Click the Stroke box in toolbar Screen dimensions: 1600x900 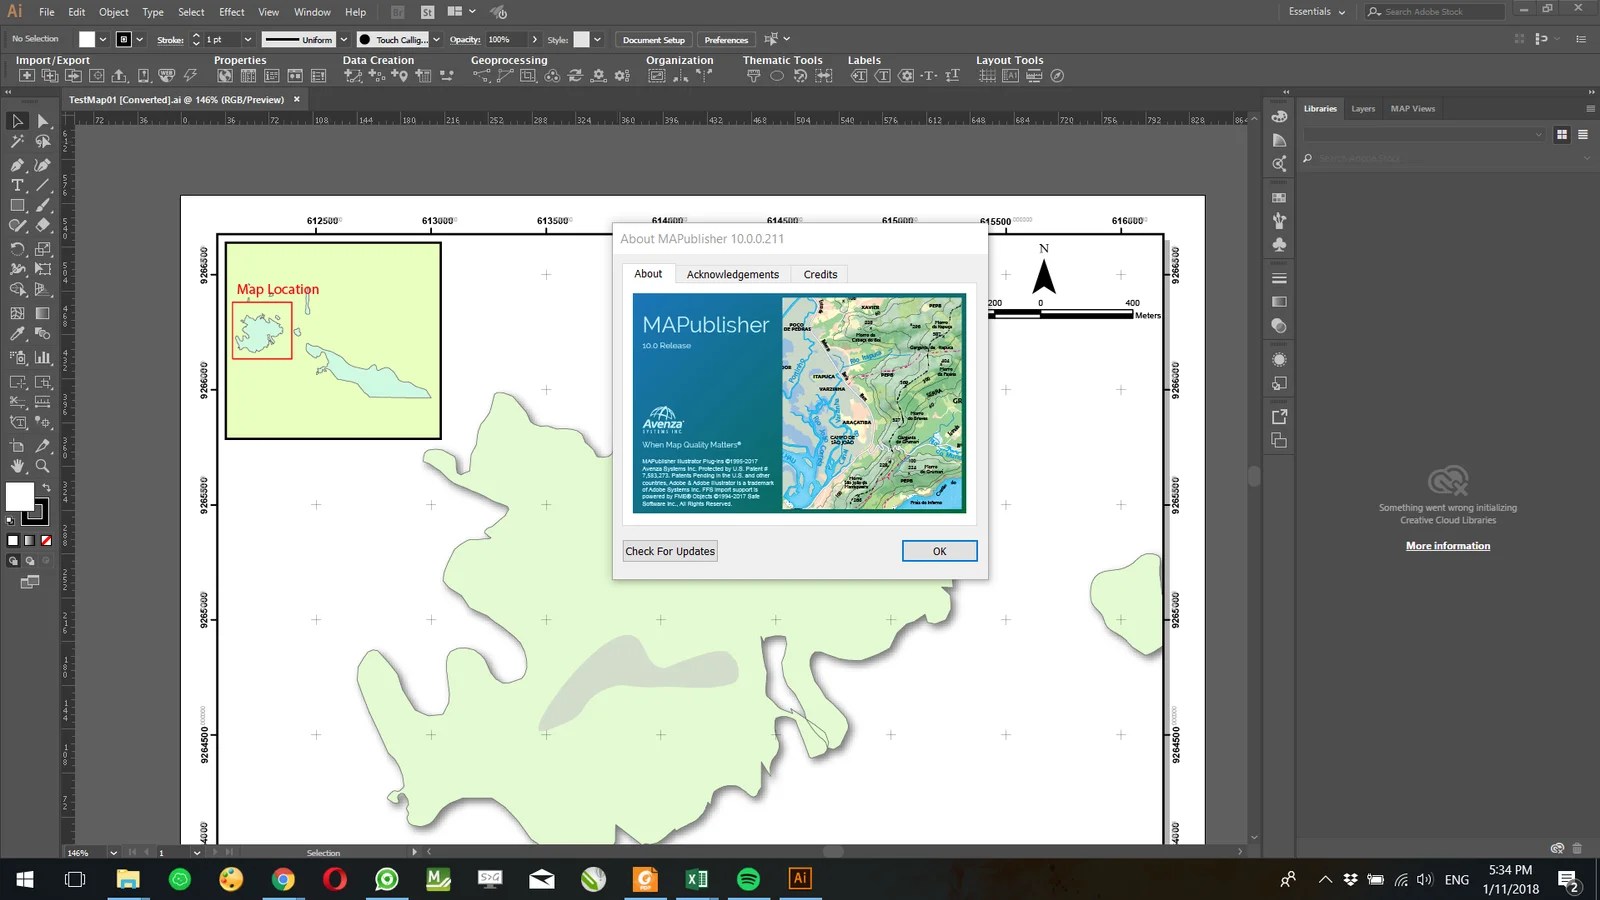[x=37, y=513]
